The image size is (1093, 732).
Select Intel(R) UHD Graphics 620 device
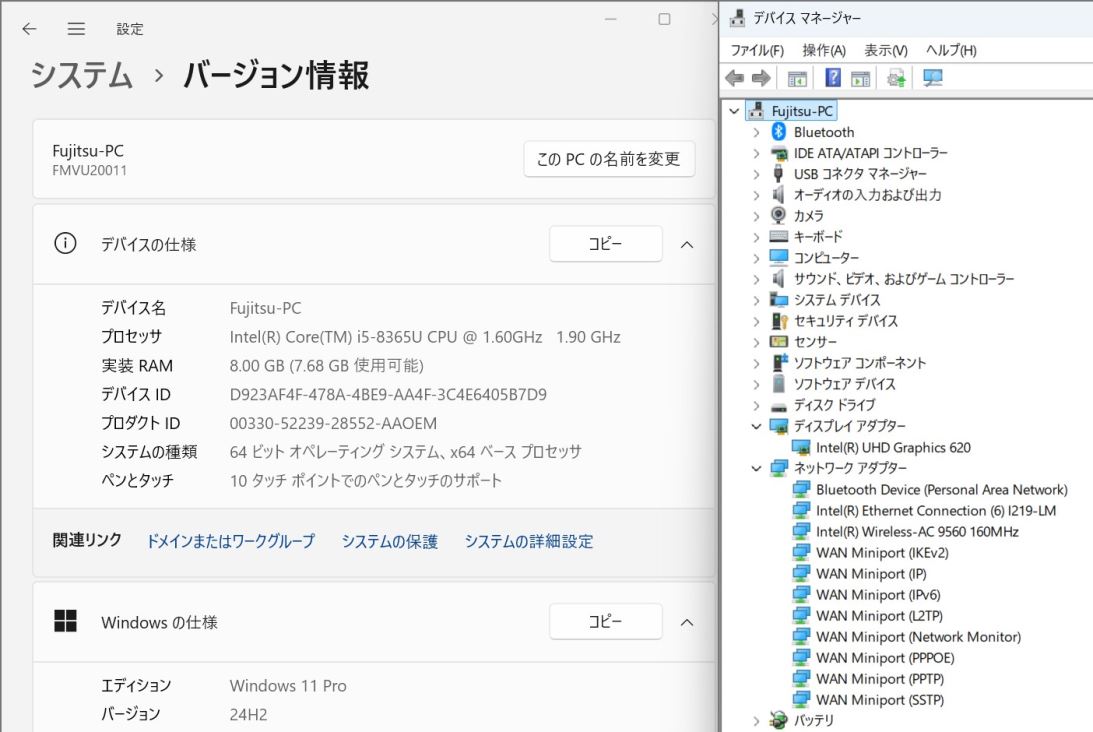click(x=892, y=447)
